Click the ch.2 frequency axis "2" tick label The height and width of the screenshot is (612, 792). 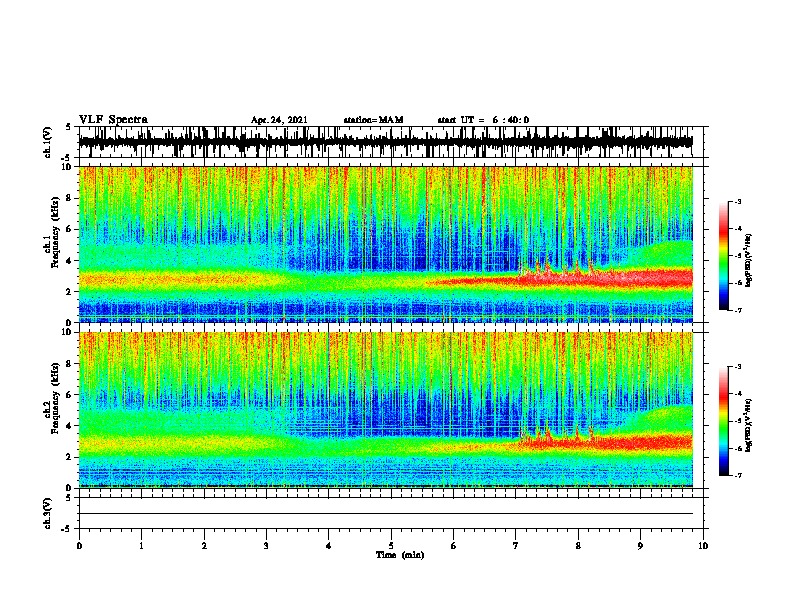click(x=70, y=457)
